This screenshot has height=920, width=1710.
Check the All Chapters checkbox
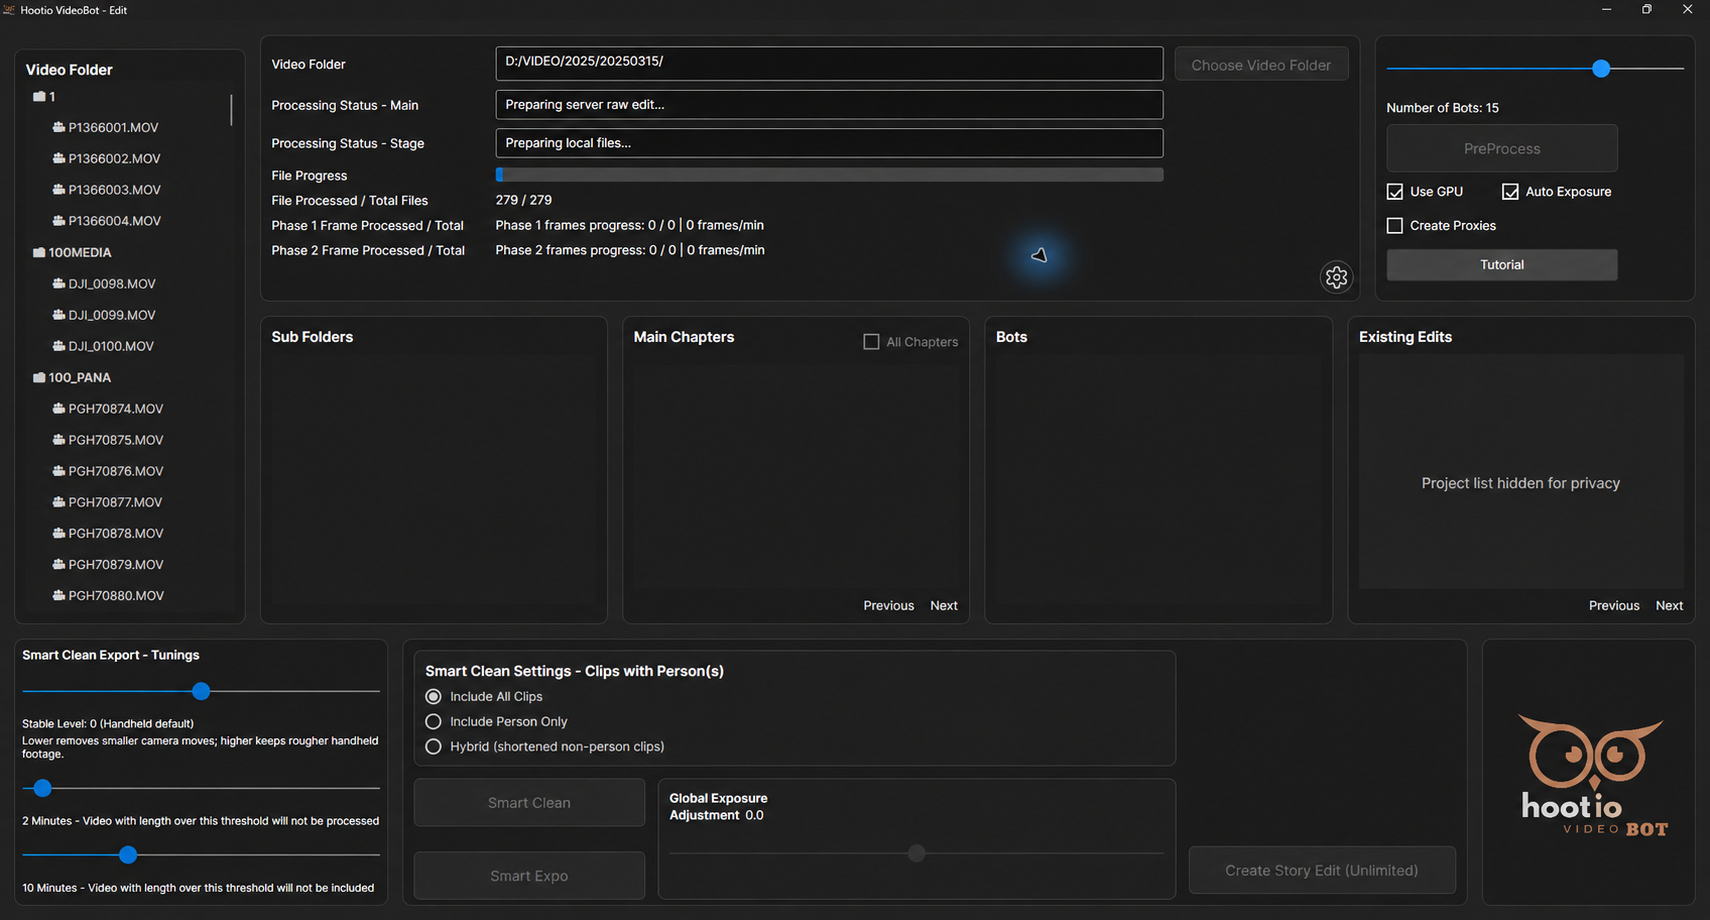[x=871, y=342]
